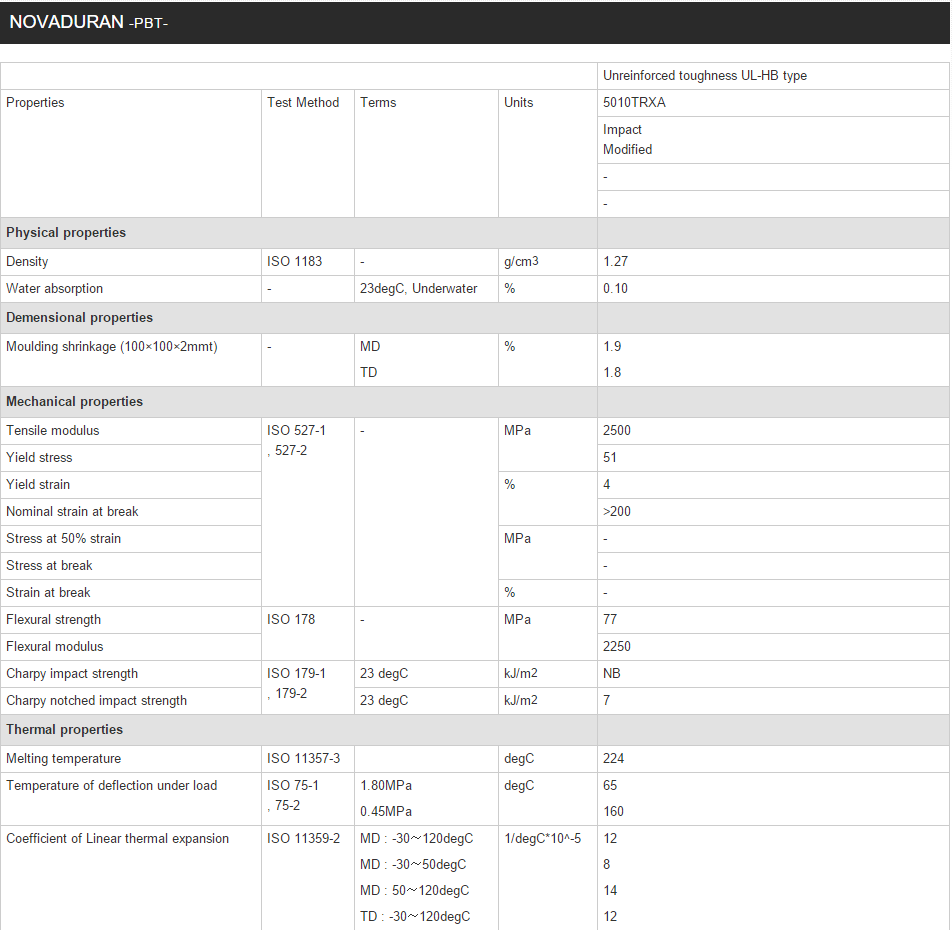Viewport: 952px width, 930px height.
Task: Select the 'Physical properties' section heading
Action: tap(66, 232)
